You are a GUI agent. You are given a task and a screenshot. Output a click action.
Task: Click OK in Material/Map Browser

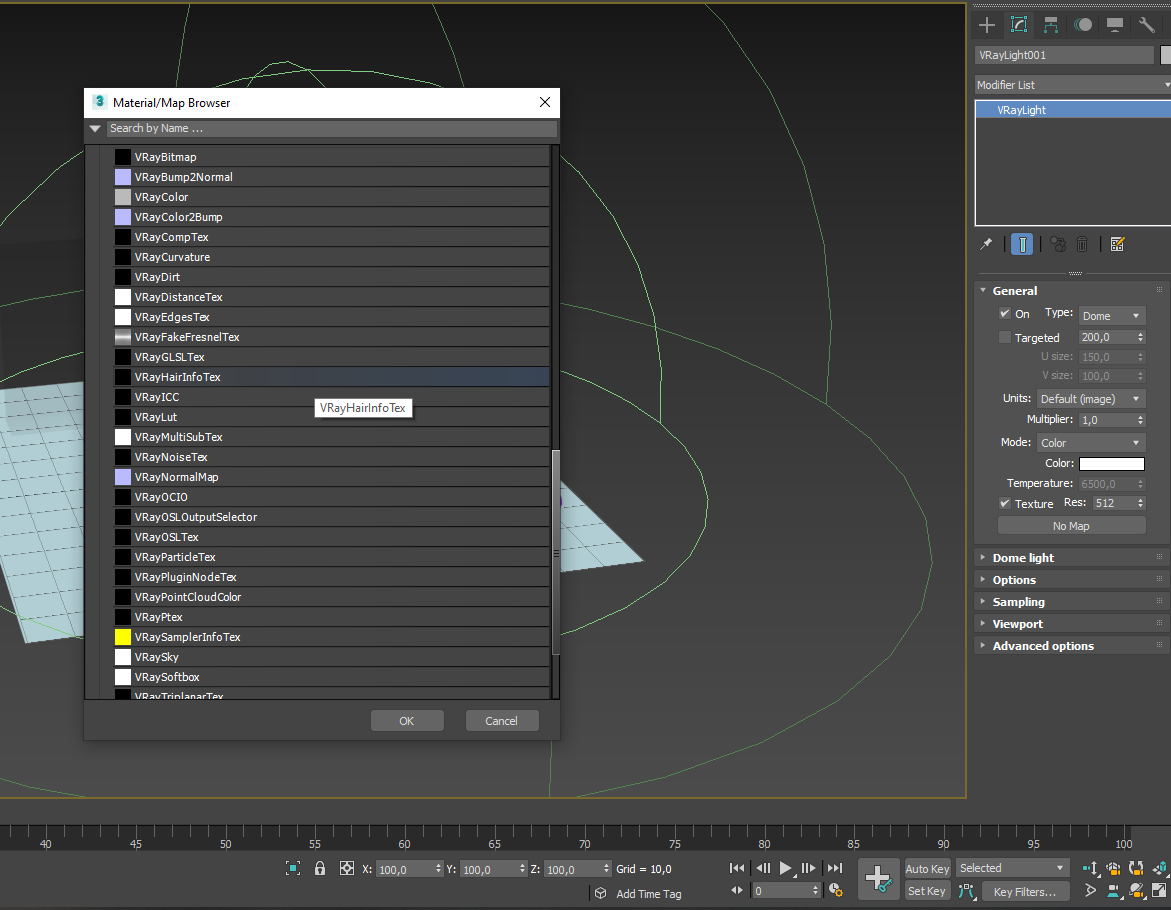coord(407,720)
